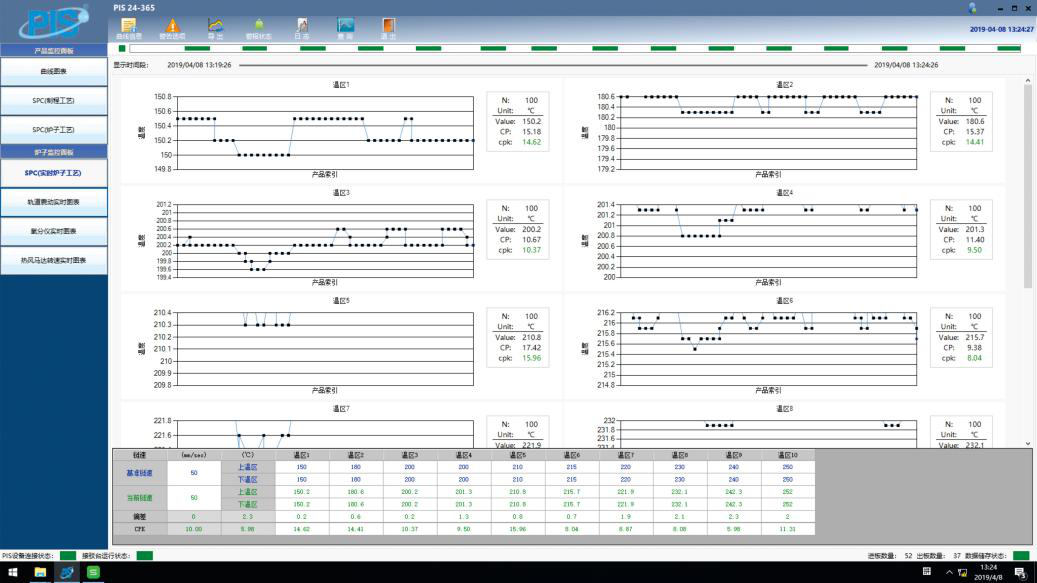Click the PIS device connection green status indicator
The image size is (1037, 583).
(67, 556)
